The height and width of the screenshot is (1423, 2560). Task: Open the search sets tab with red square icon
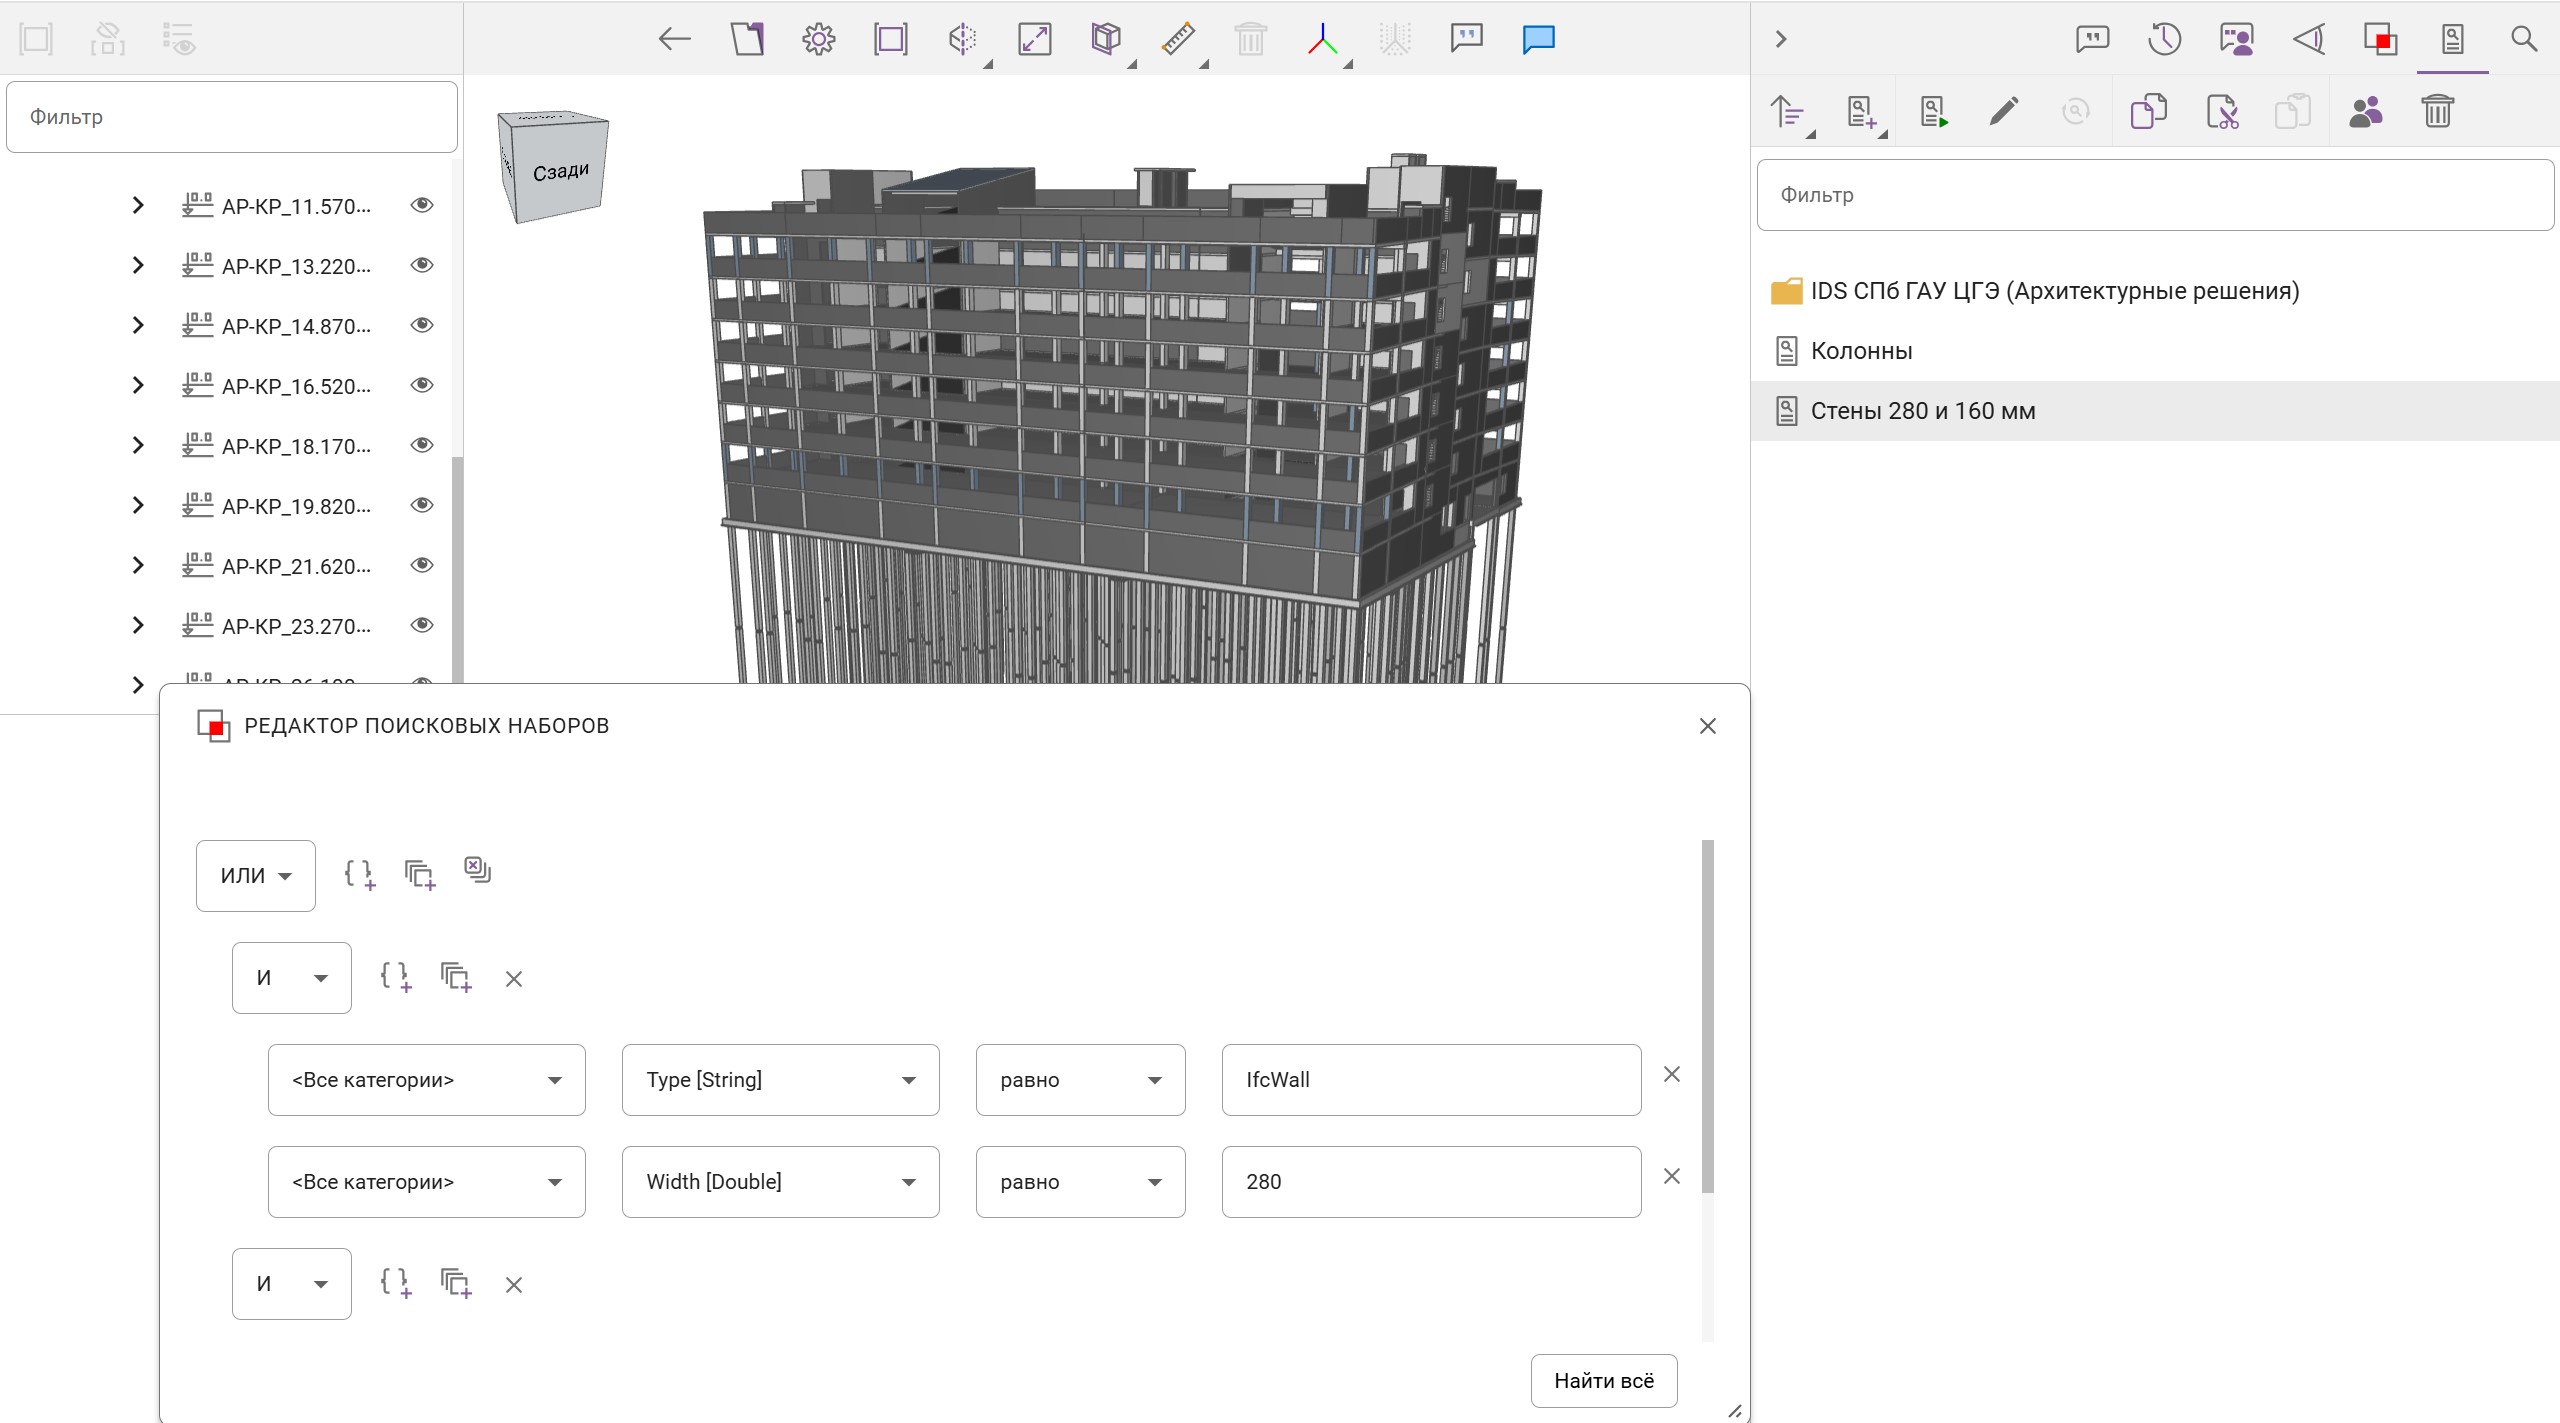2380,40
